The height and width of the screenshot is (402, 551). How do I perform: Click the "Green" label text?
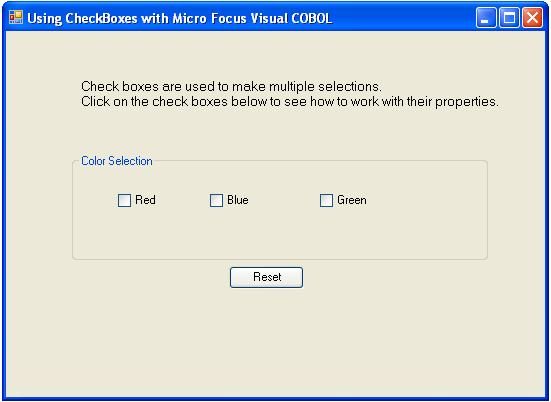(x=352, y=200)
